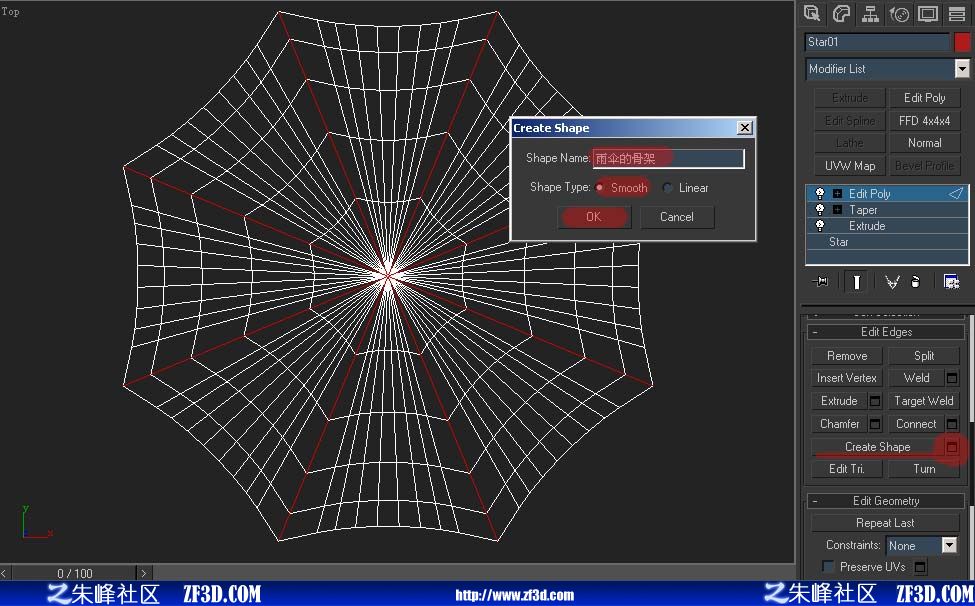The image size is (975, 606).
Task: Apply the Normal modifier button
Action: (x=924, y=143)
